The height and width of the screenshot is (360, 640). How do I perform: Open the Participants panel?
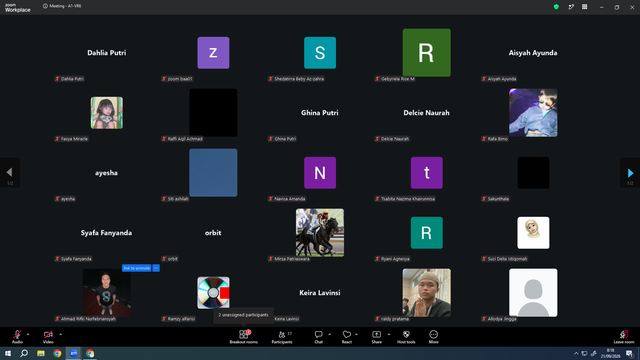tap(282, 336)
